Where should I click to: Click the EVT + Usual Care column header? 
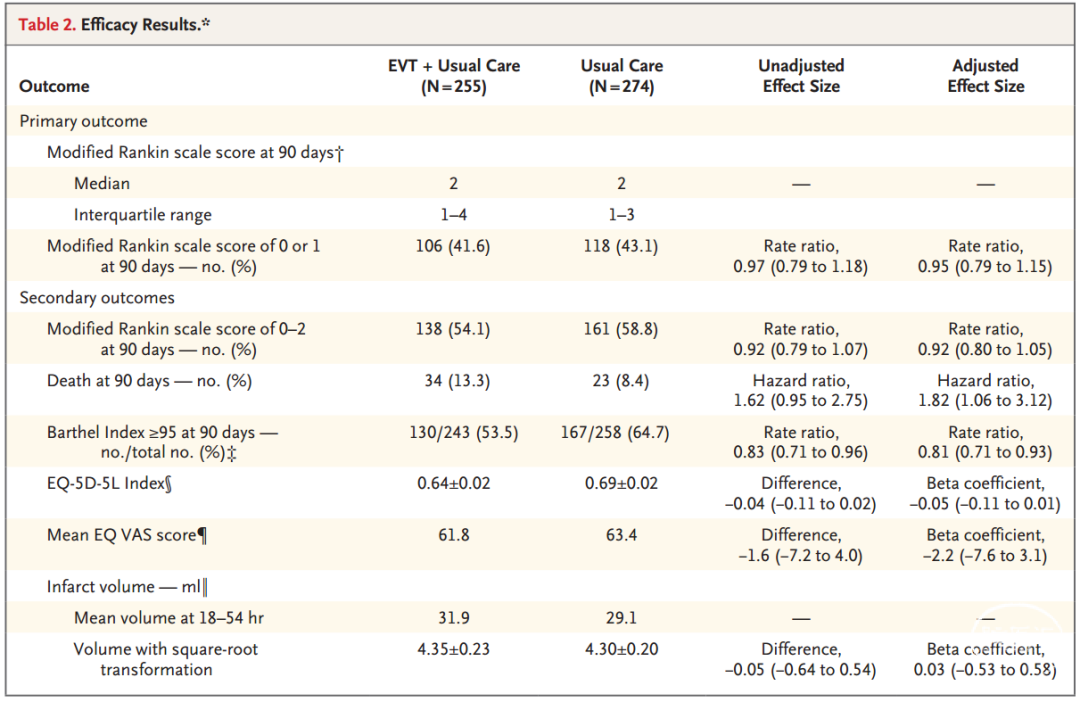[x=453, y=76]
